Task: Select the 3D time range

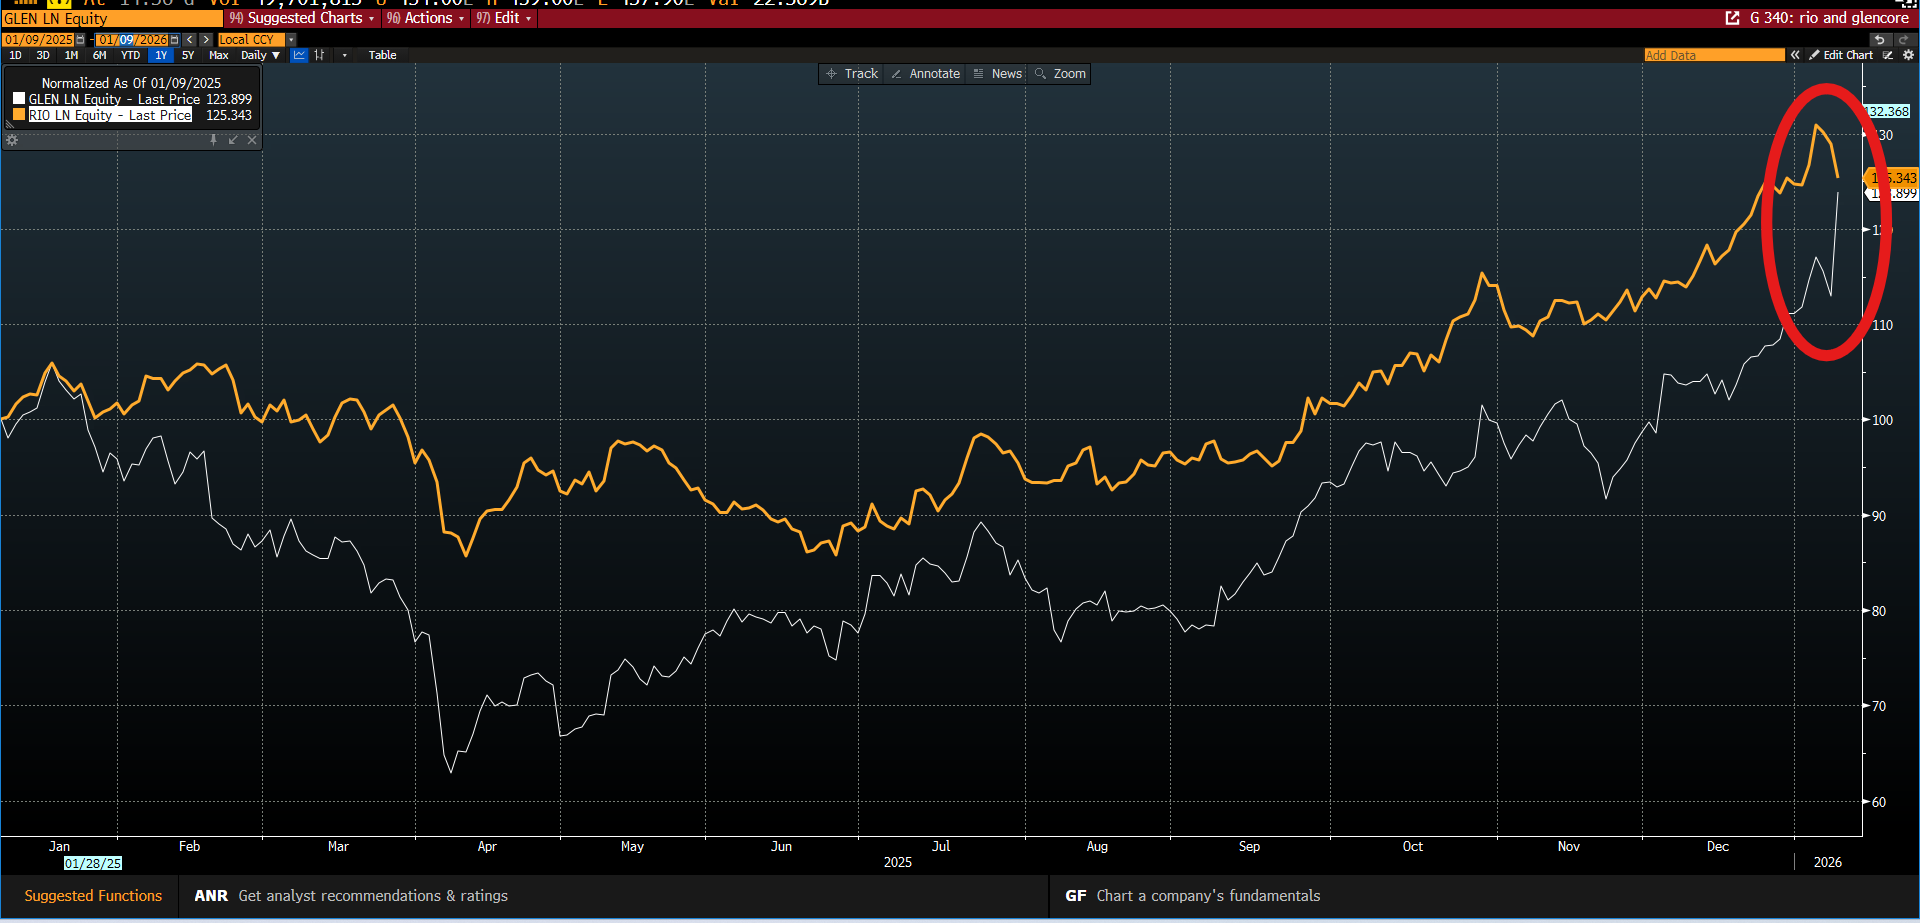Action: (x=43, y=55)
